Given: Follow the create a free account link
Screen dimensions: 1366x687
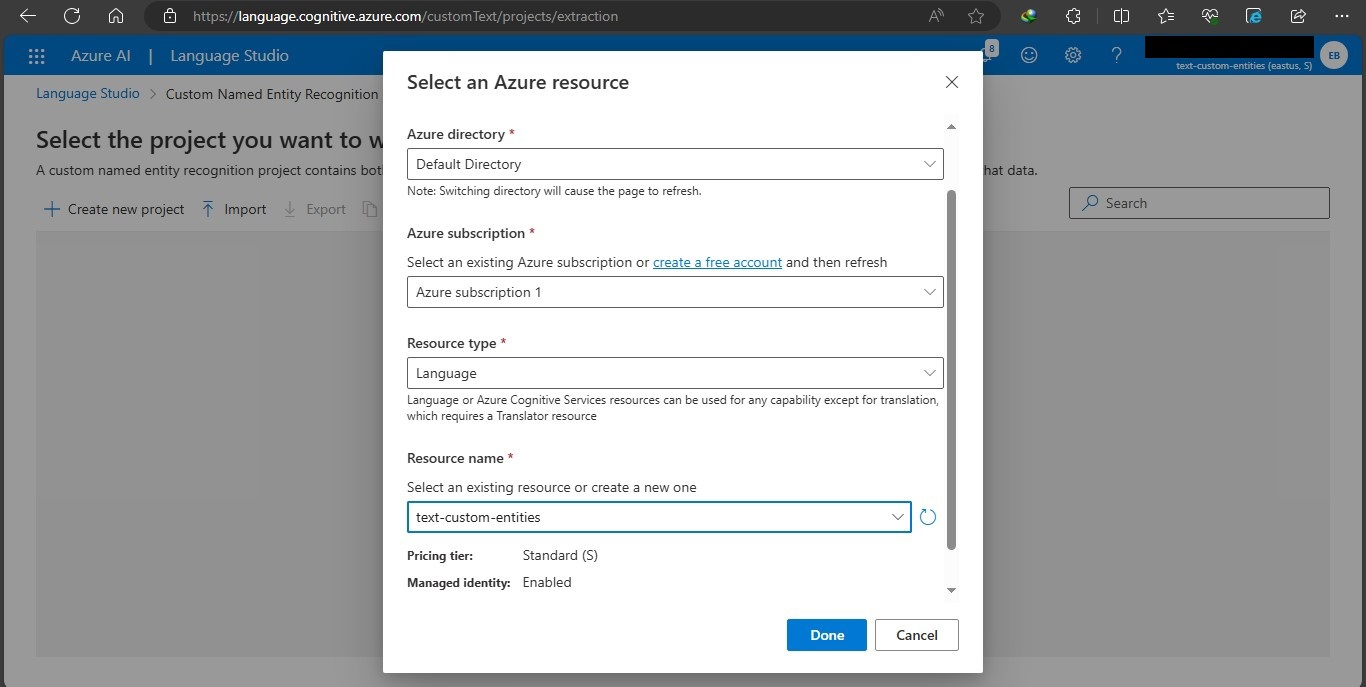Looking at the screenshot, I should (717, 262).
